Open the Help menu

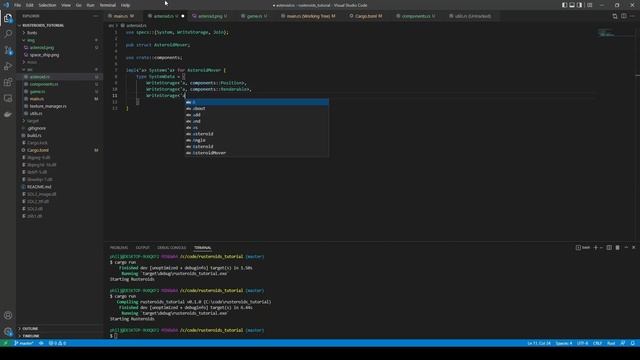pos(125,5)
